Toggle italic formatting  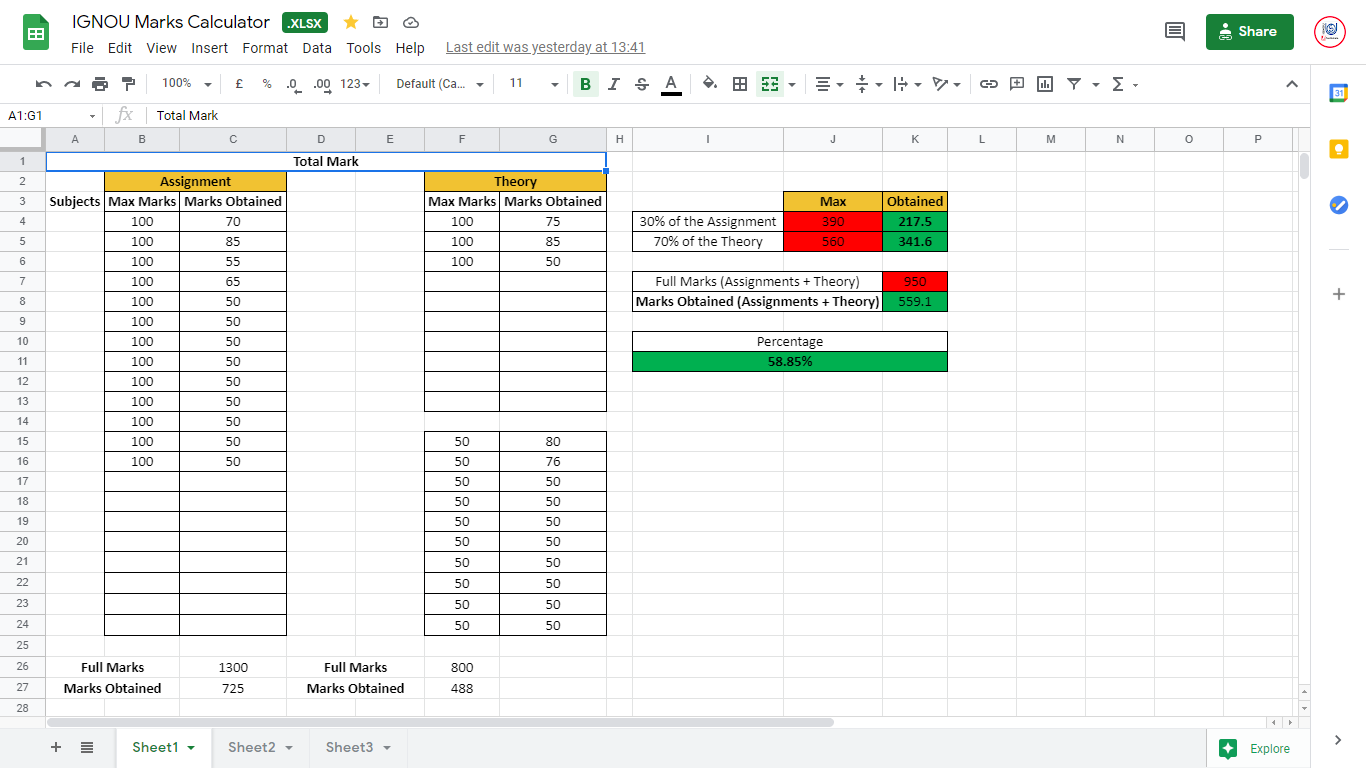614,84
